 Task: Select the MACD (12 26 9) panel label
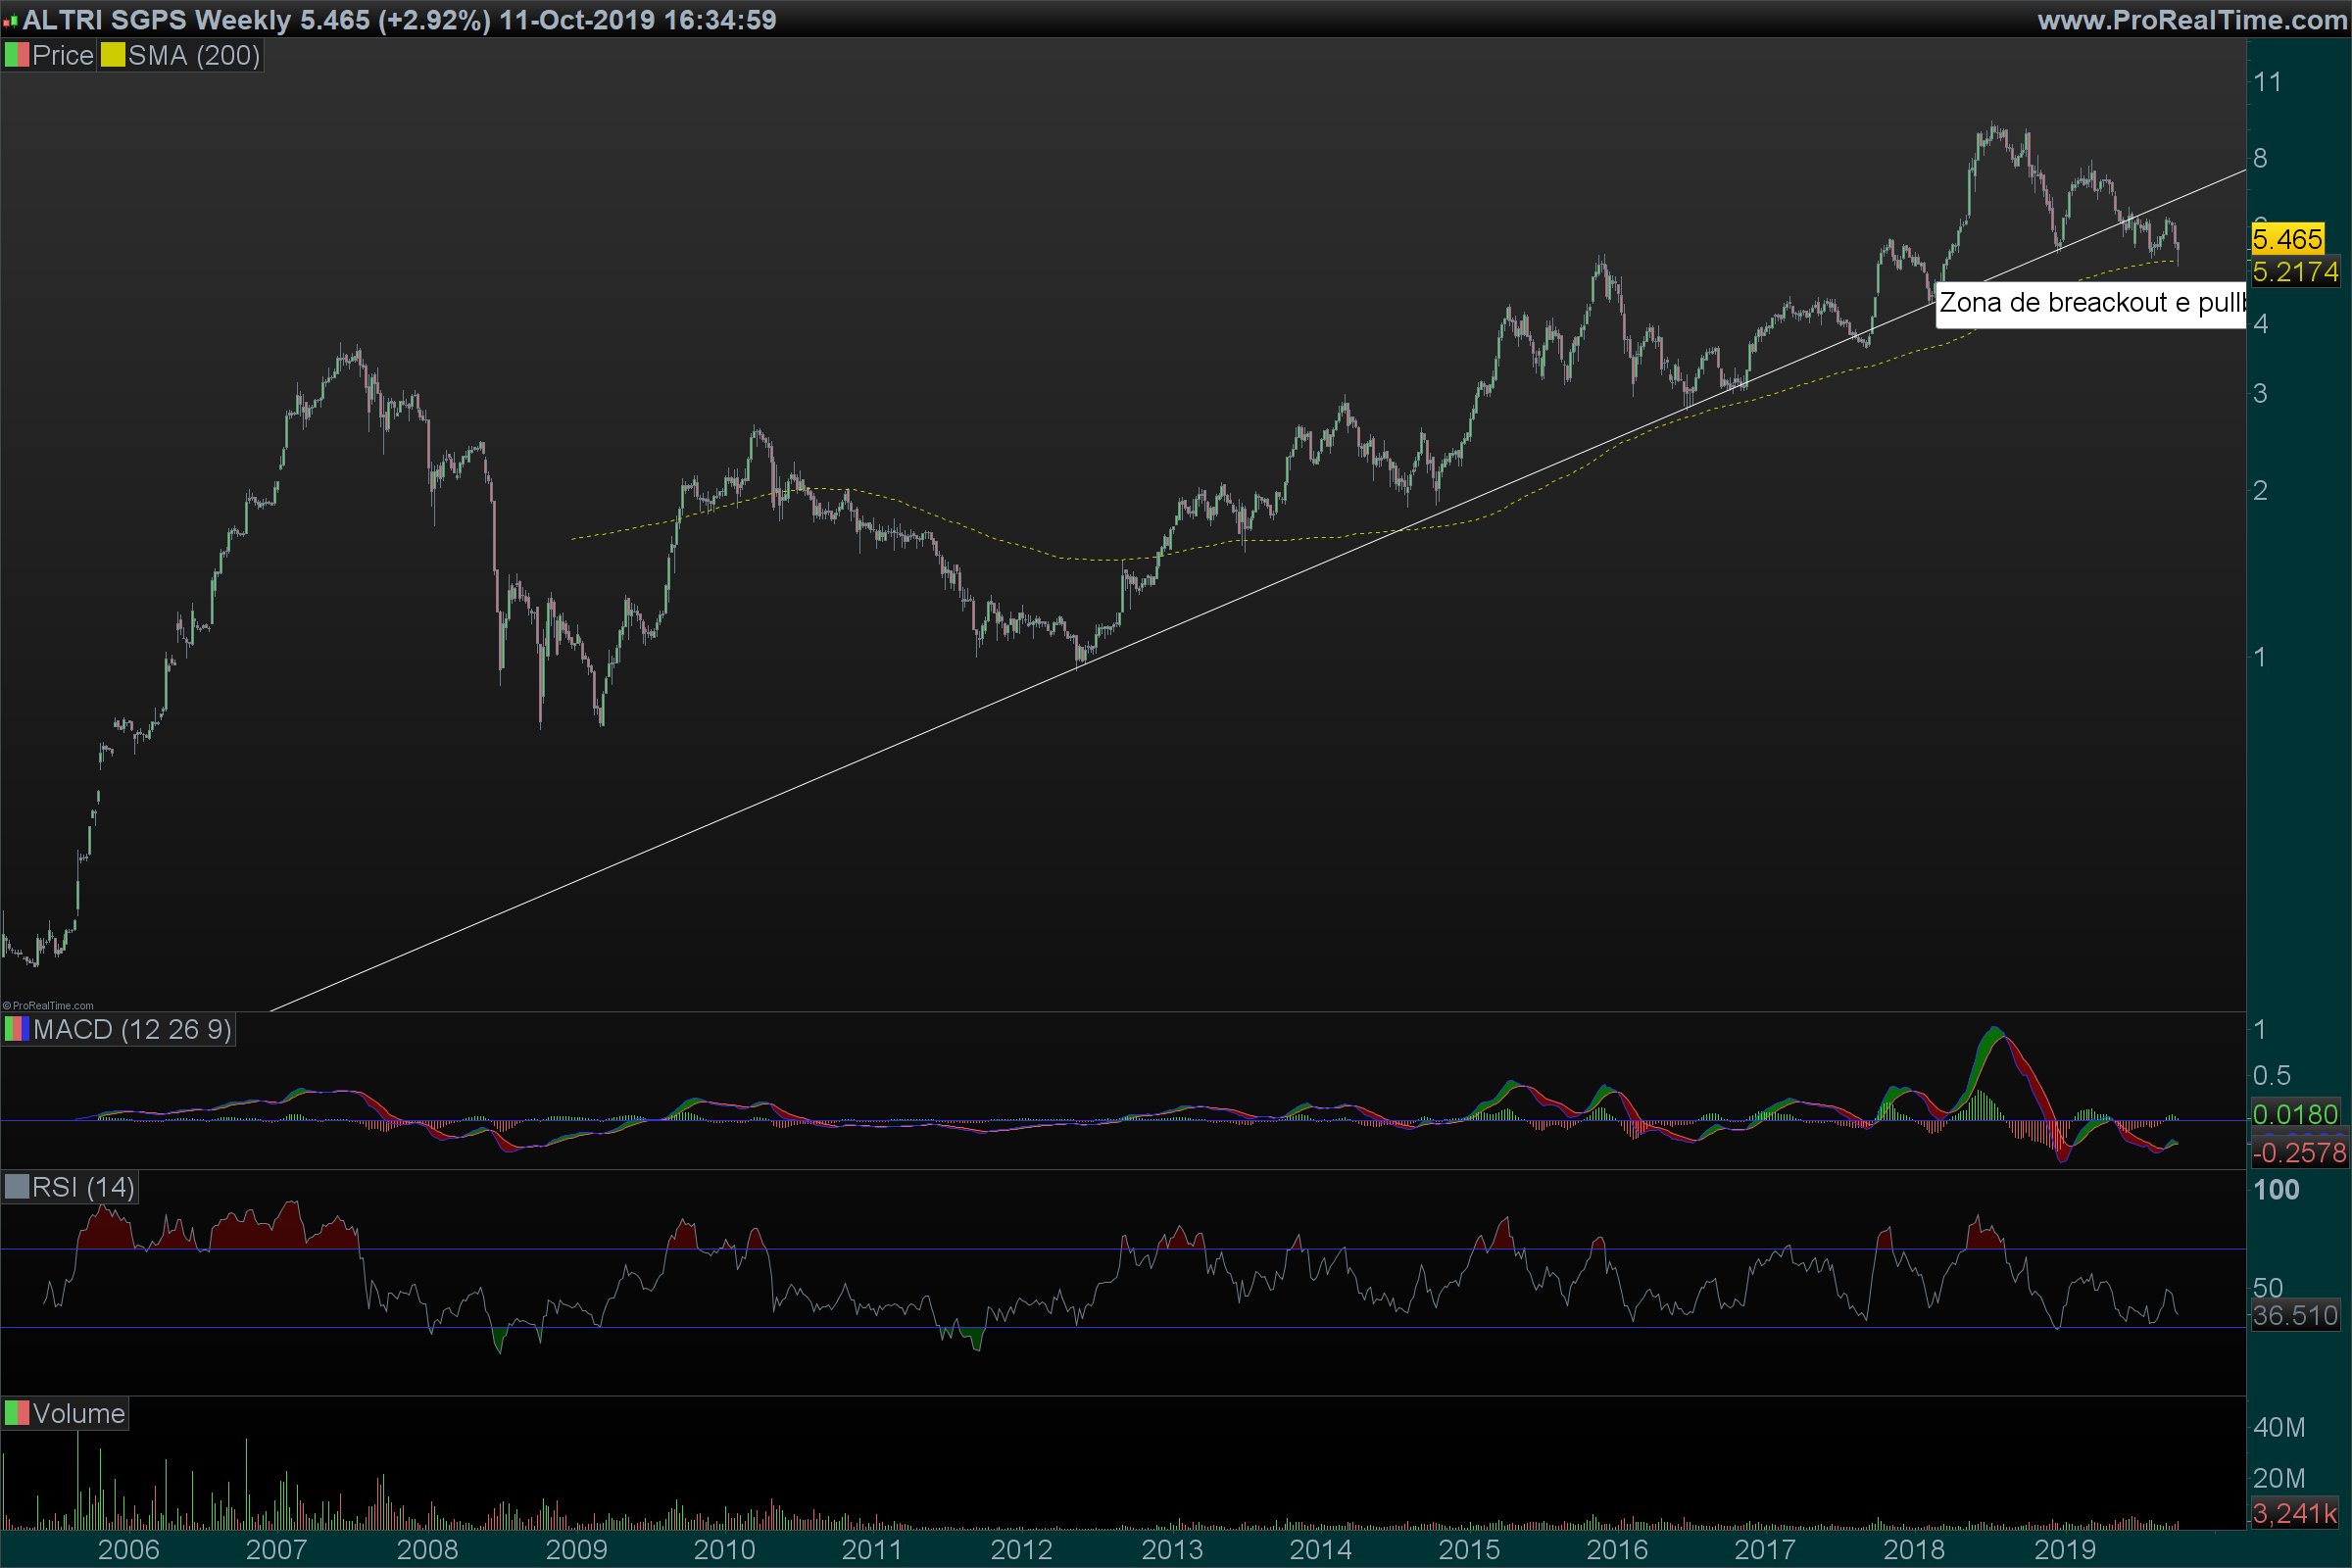point(132,1029)
